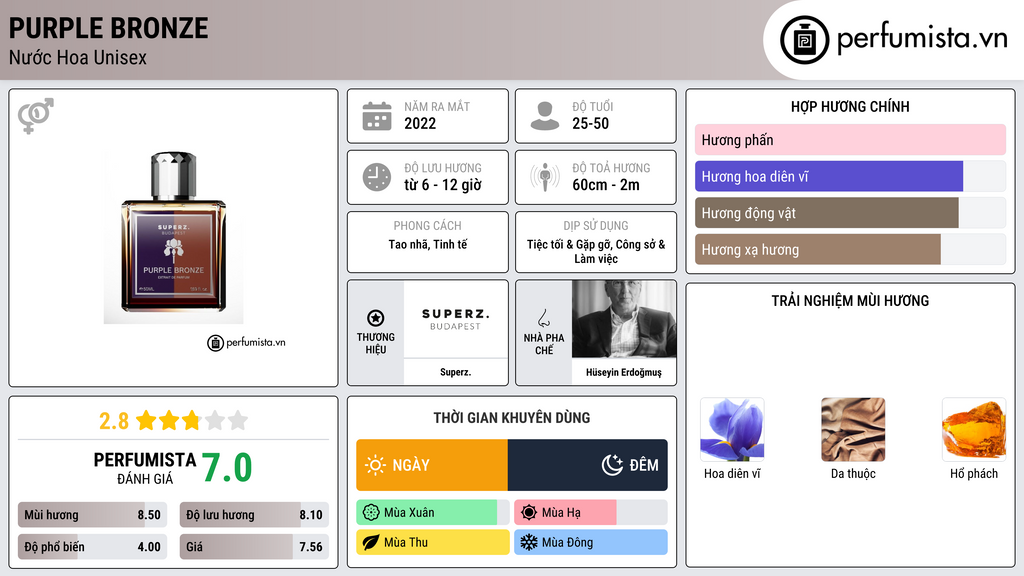Click the snowflake icon next to Mùa Đông

tap(529, 542)
